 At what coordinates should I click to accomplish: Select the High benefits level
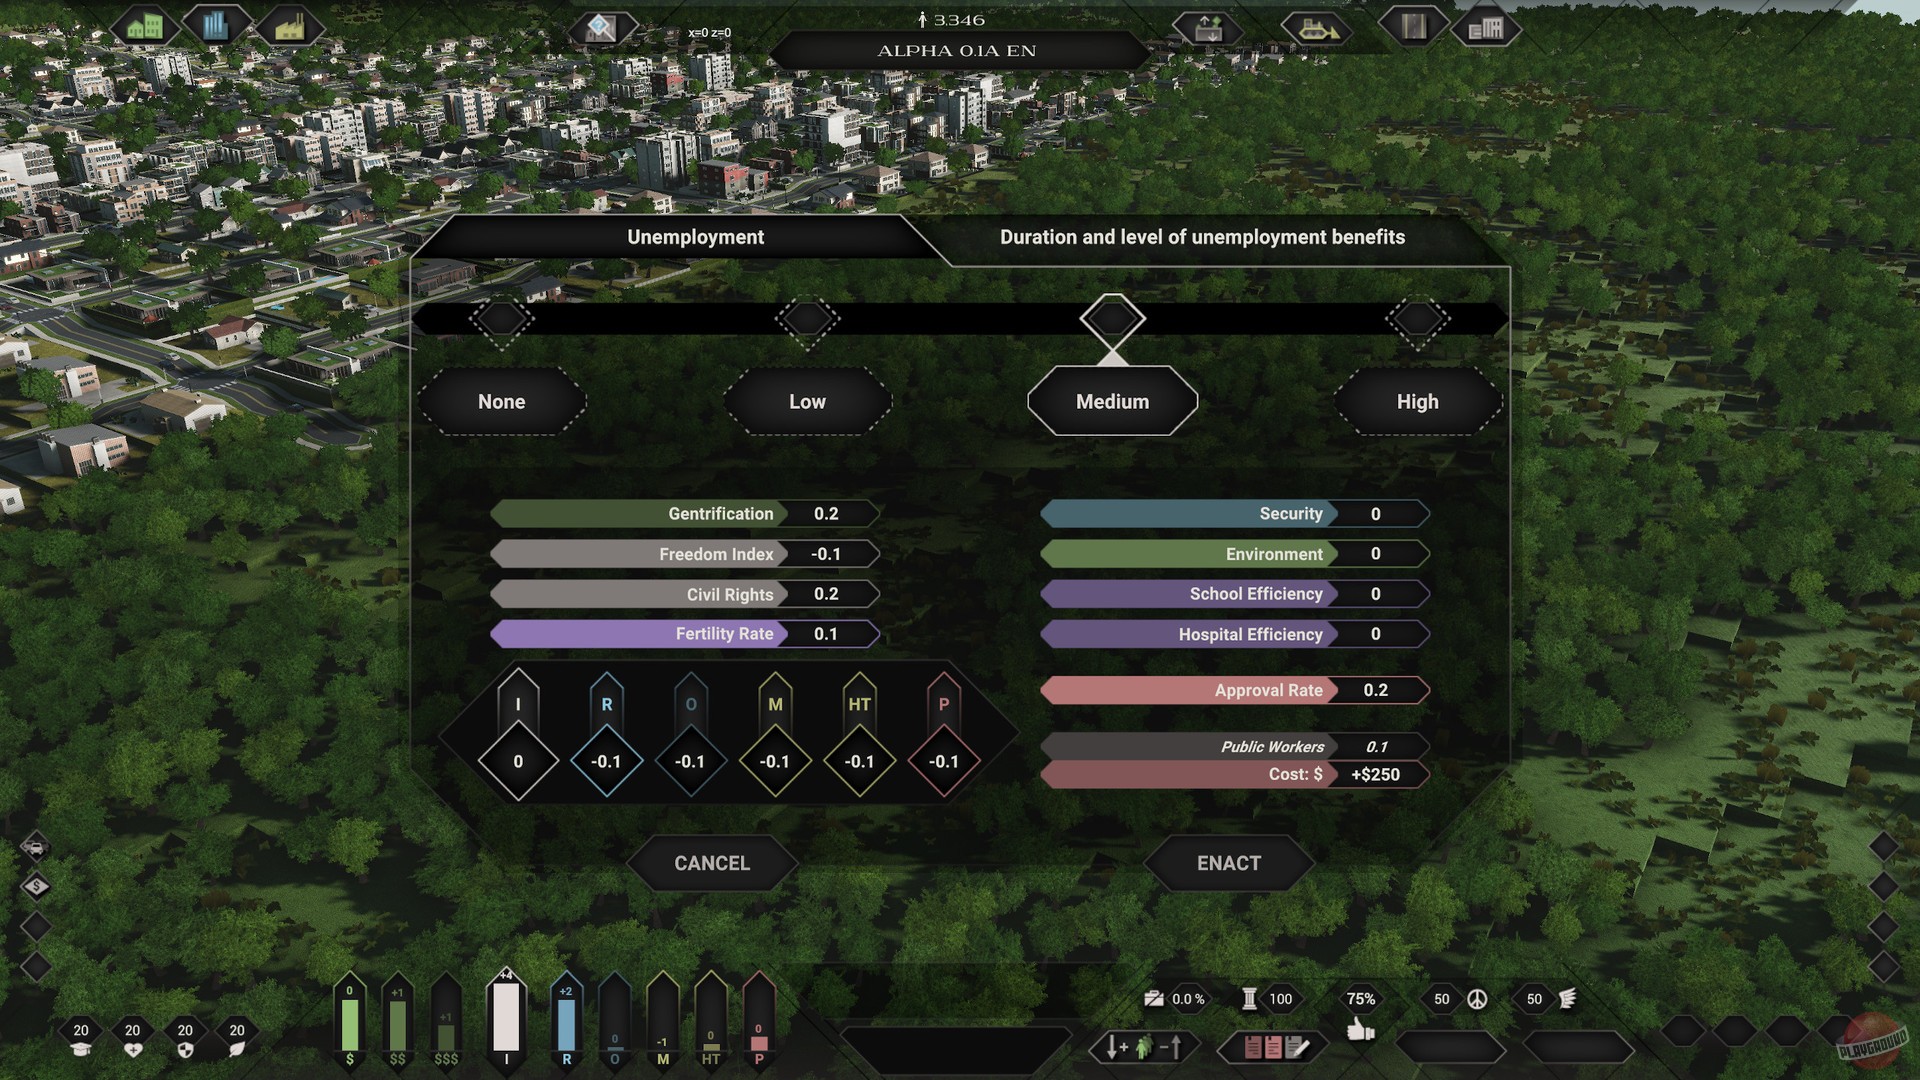1417,401
